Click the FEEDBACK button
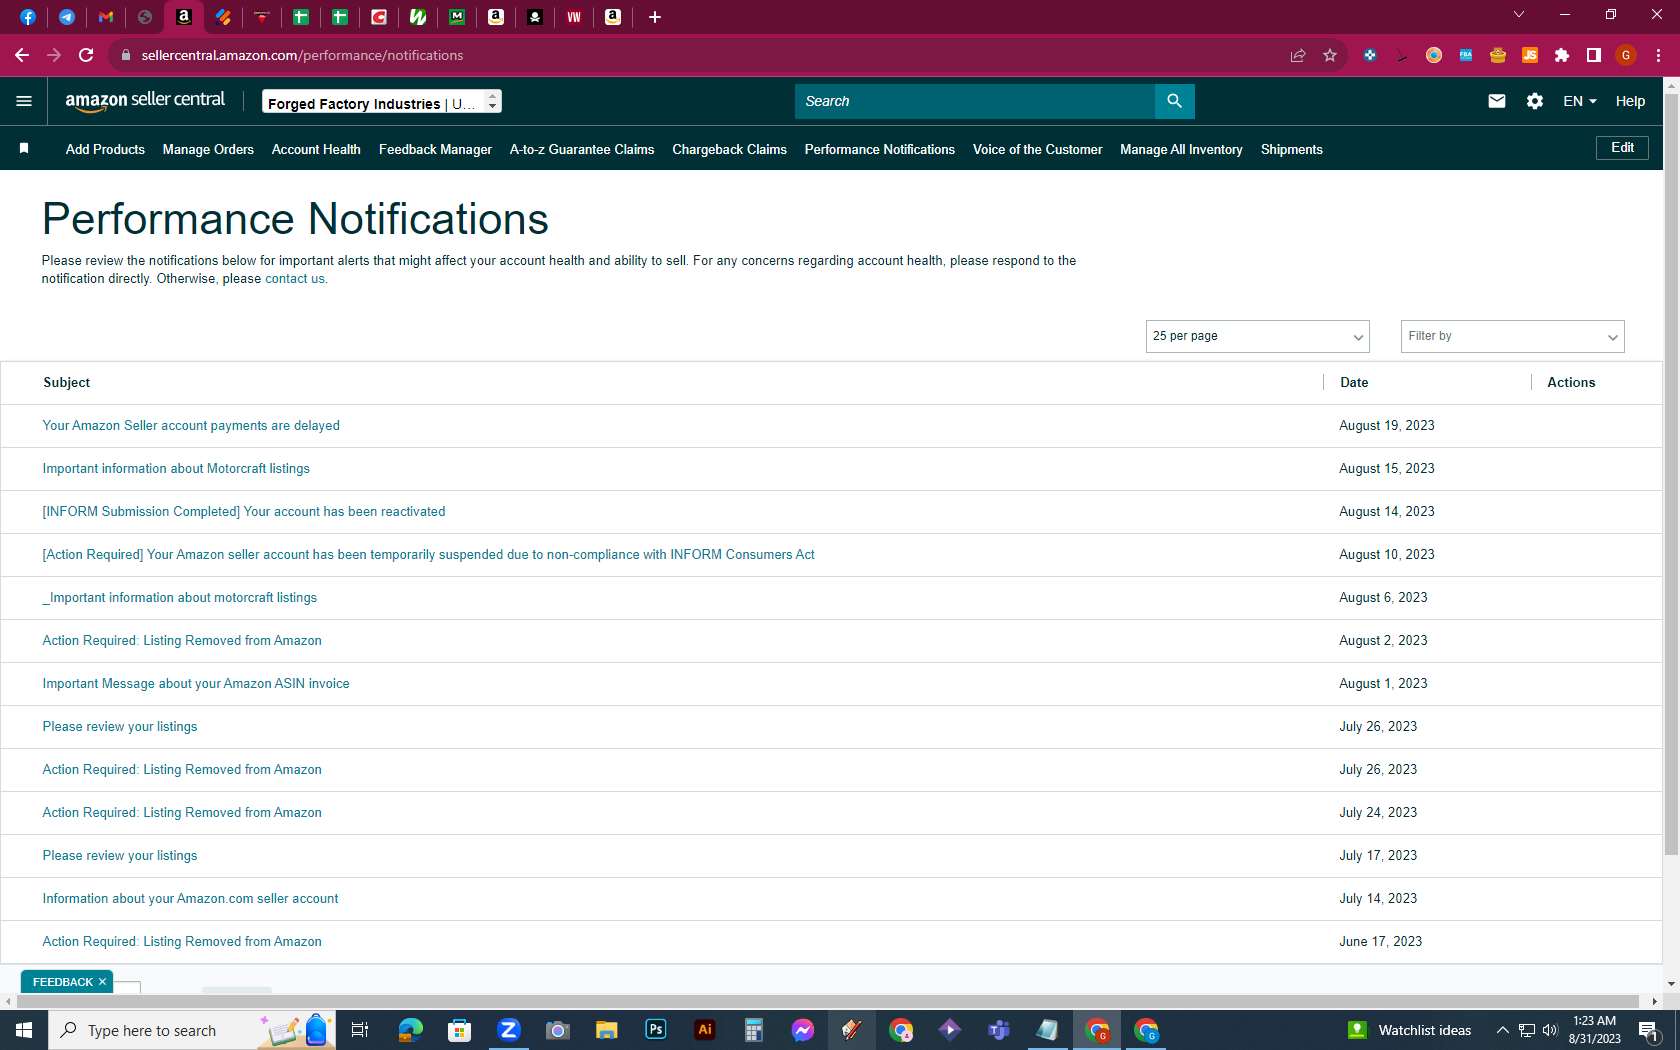Viewport: 1680px width, 1050px height. pos(62,982)
